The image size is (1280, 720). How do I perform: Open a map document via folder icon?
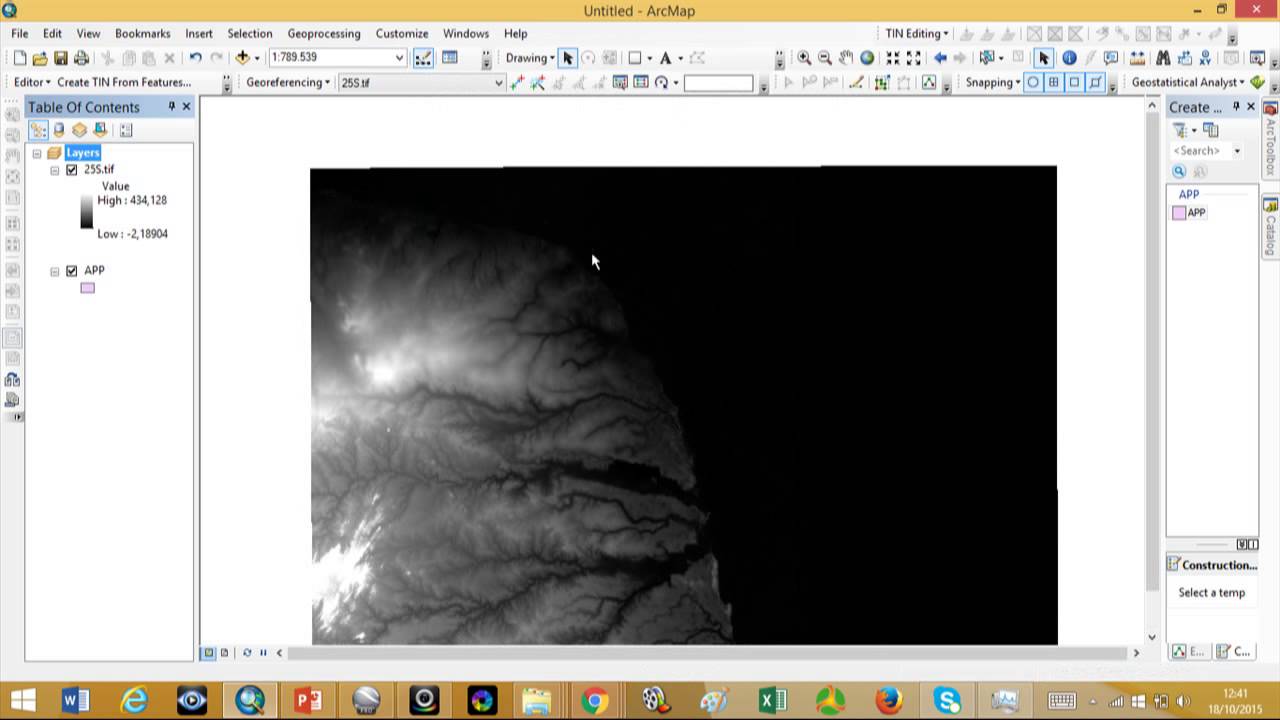(x=40, y=58)
